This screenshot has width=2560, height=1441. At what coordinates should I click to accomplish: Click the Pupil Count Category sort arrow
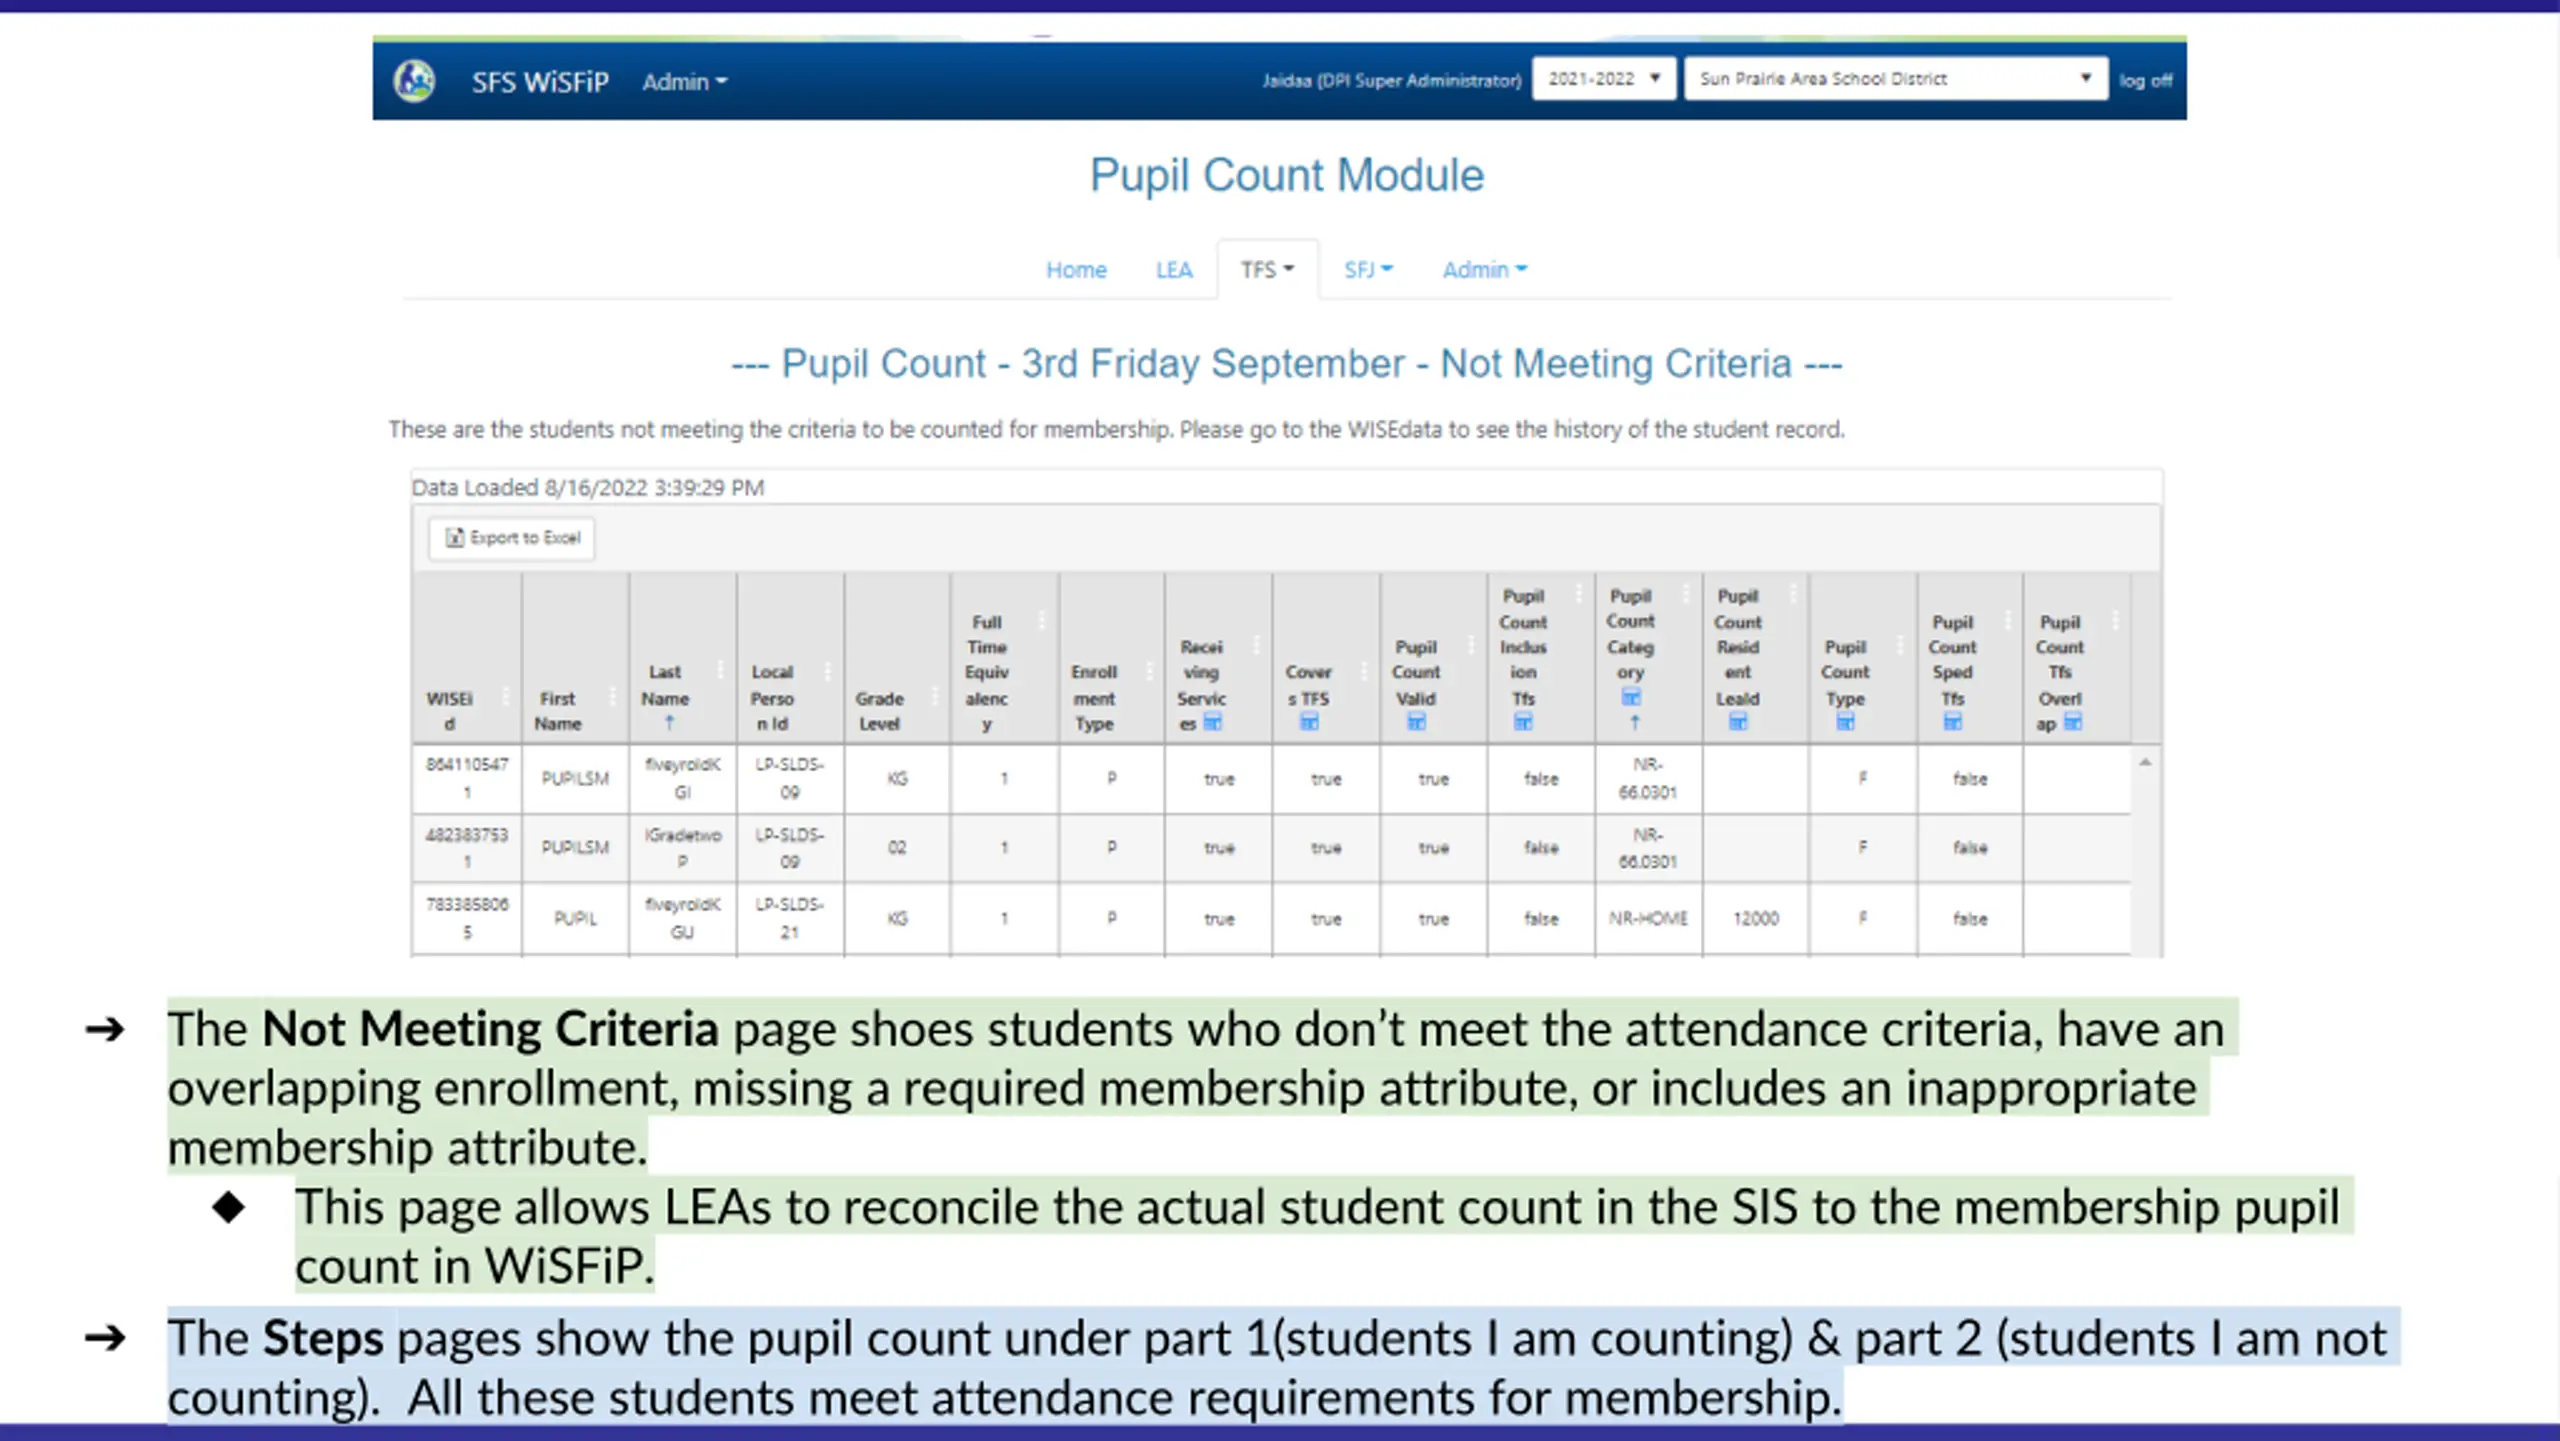pos(1634,722)
